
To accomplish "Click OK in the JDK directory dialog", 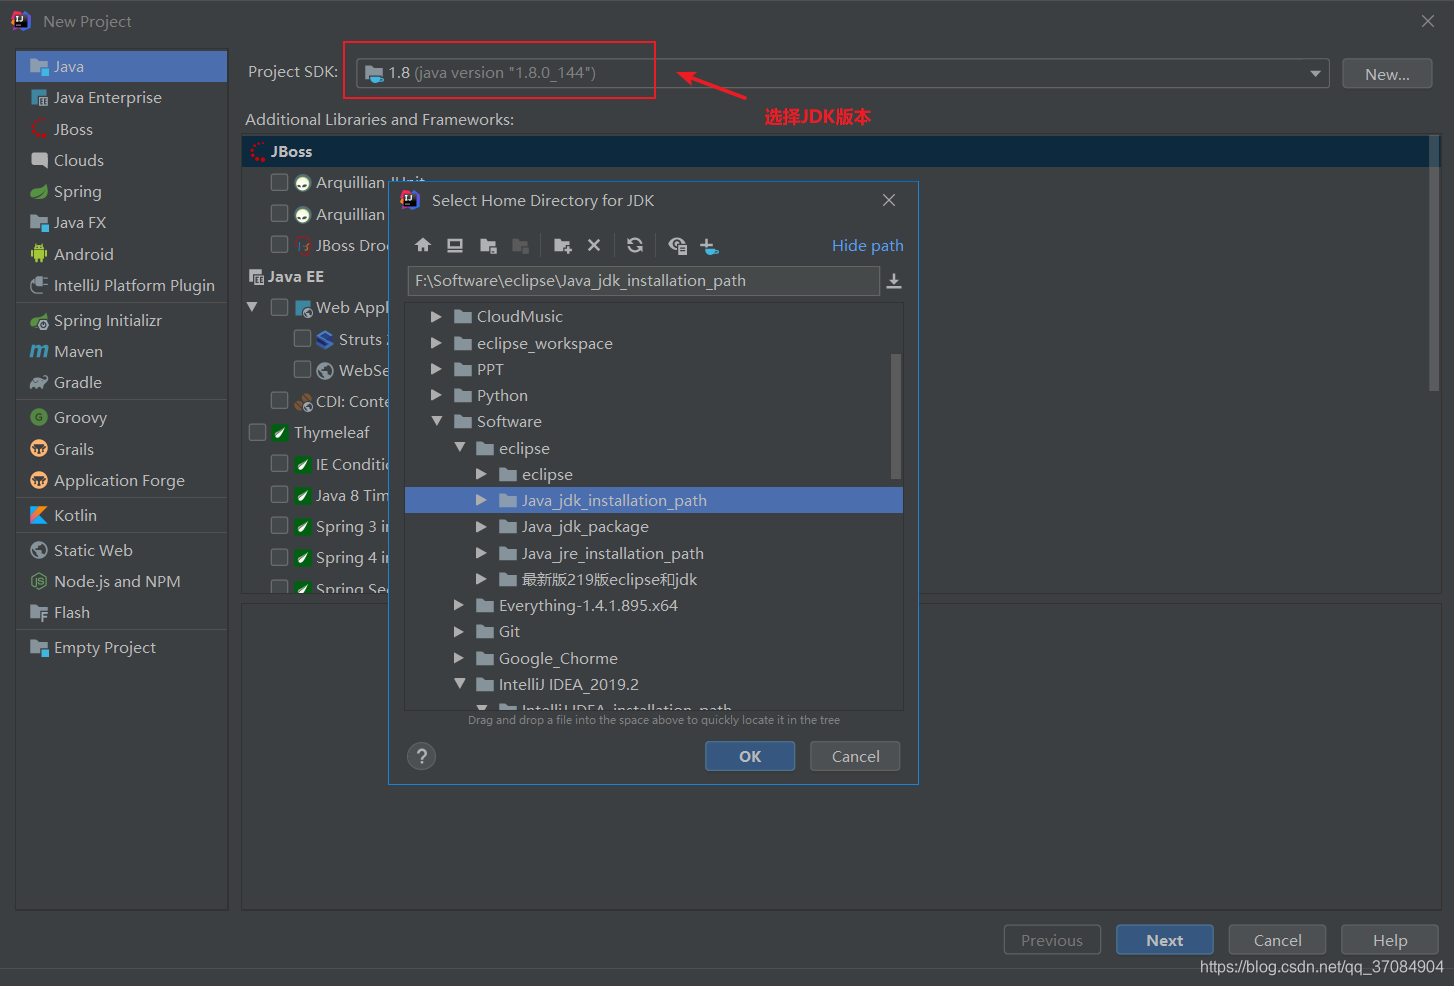I will 750,756.
